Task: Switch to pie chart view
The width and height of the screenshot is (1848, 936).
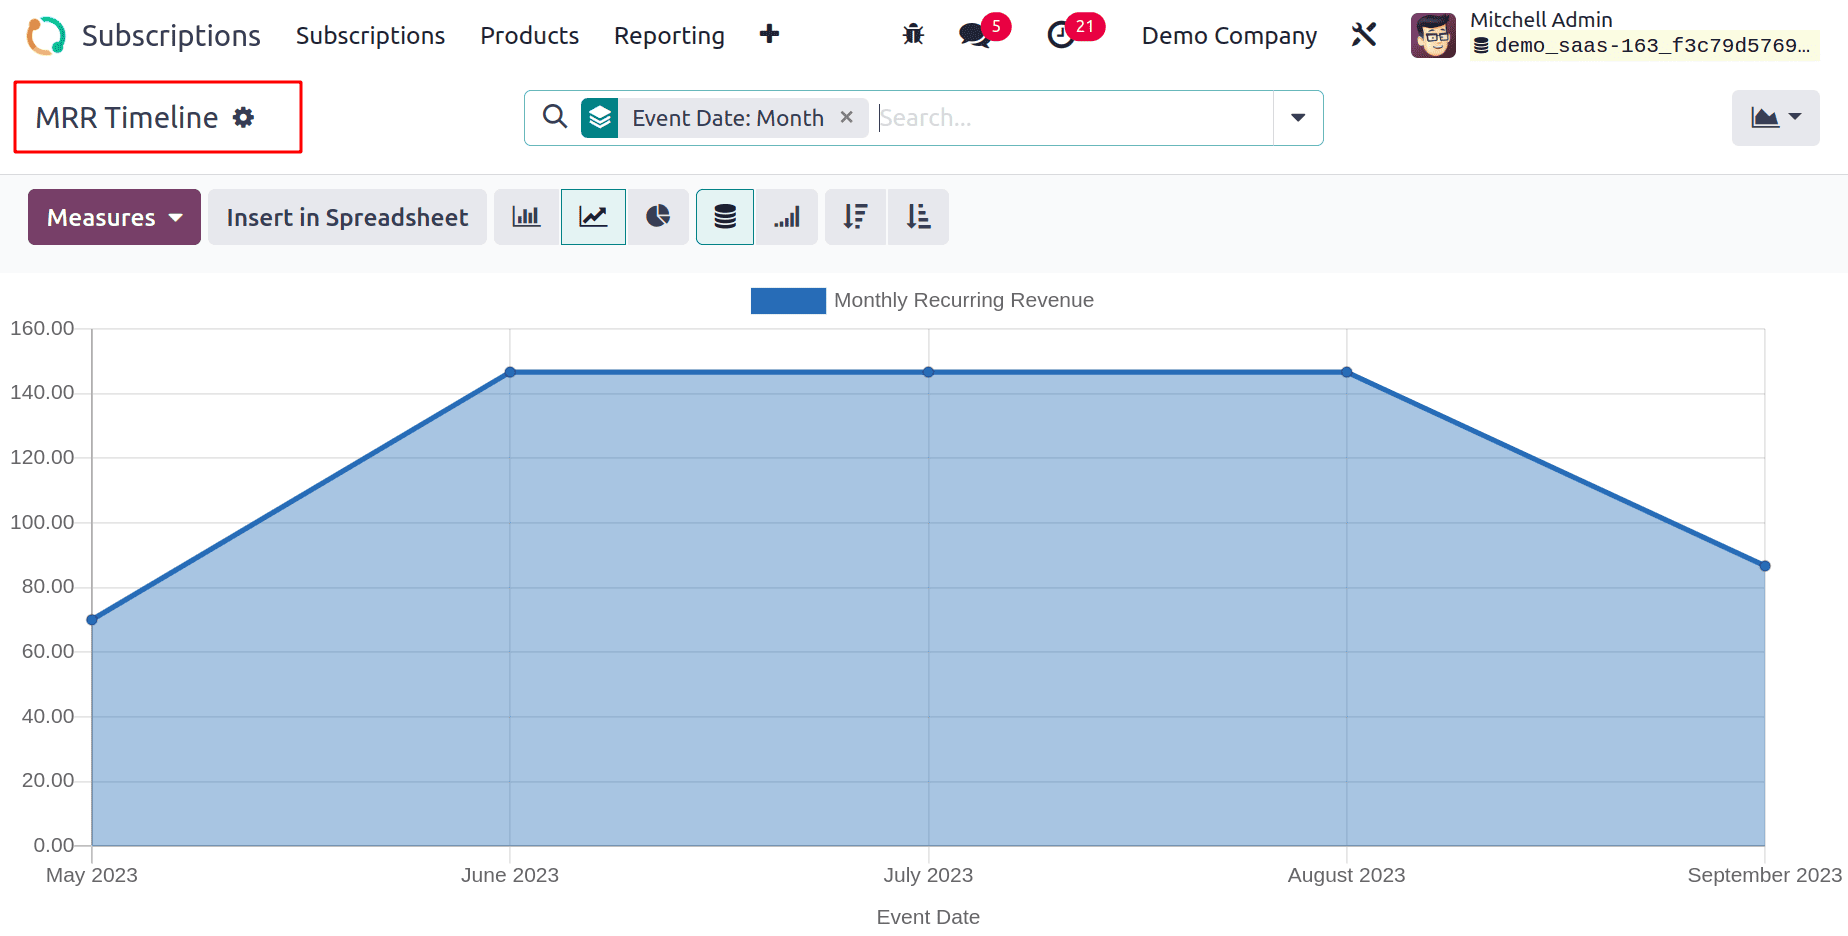Action: pyautogui.click(x=658, y=217)
